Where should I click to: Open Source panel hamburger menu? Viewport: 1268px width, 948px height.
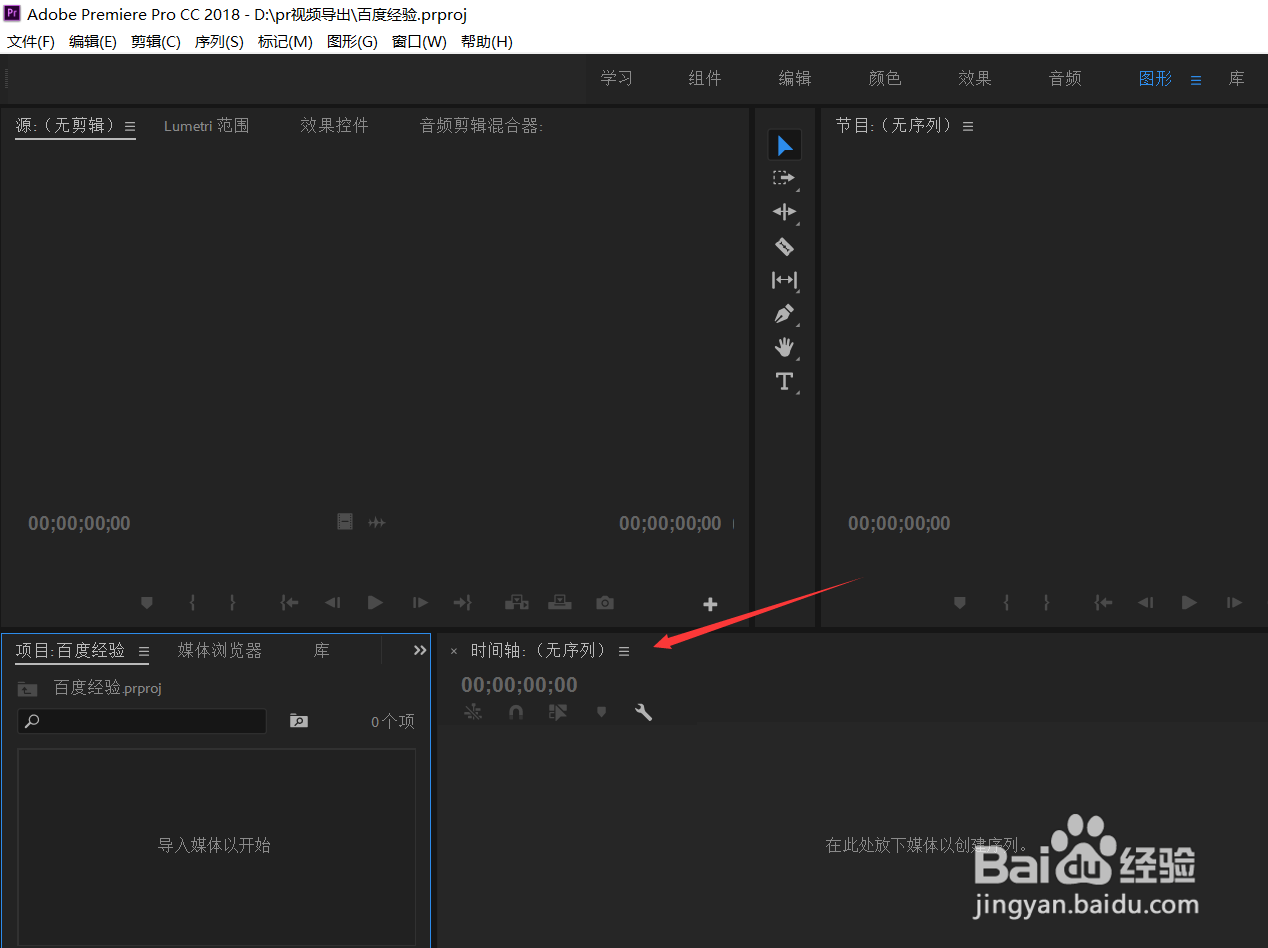pos(130,127)
